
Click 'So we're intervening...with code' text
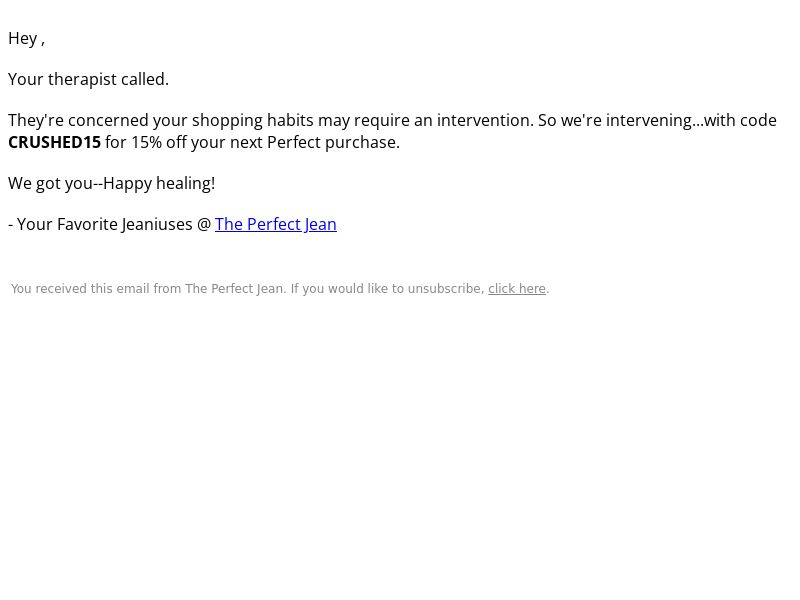click(657, 120)
